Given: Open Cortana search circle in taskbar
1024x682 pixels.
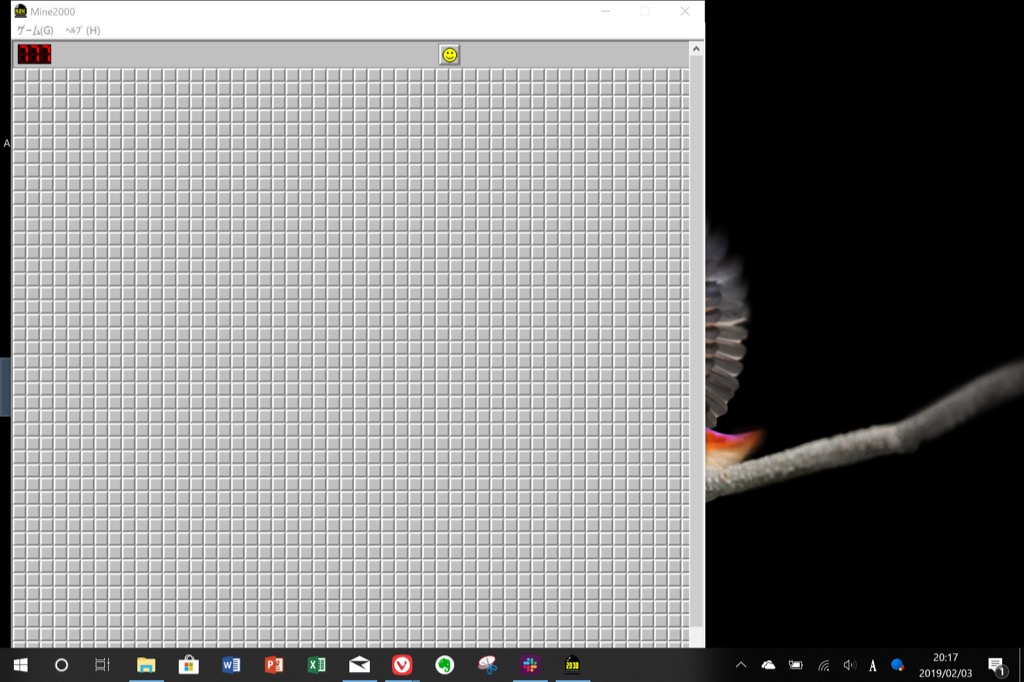Looking at the screenshot, I should pos(61,665).
